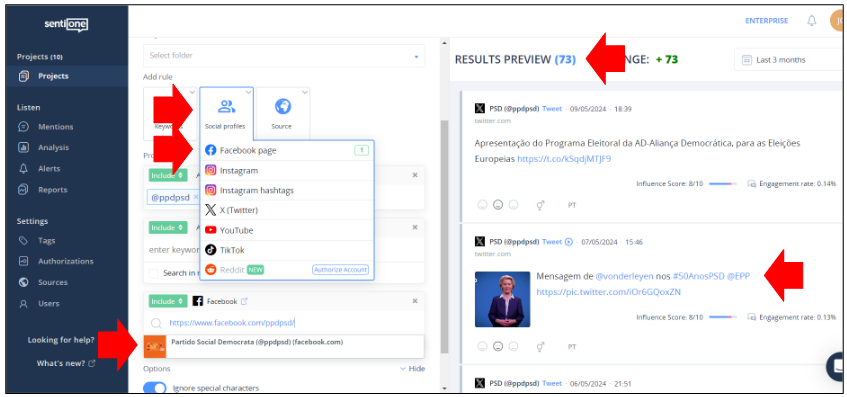
Task: Open Alerts in the sidebar
Action: click(49, 169)
